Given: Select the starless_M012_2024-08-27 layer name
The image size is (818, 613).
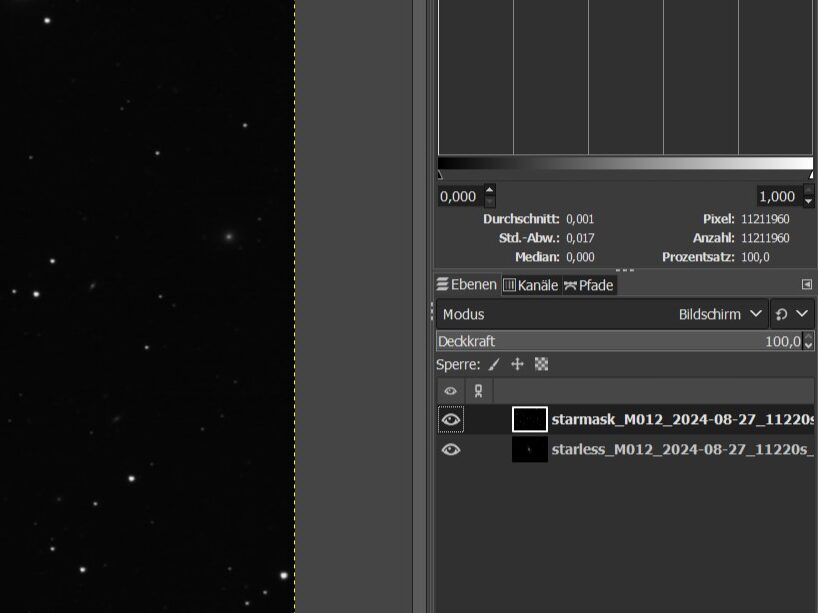Looking at the screenshot, I should 682,450.
